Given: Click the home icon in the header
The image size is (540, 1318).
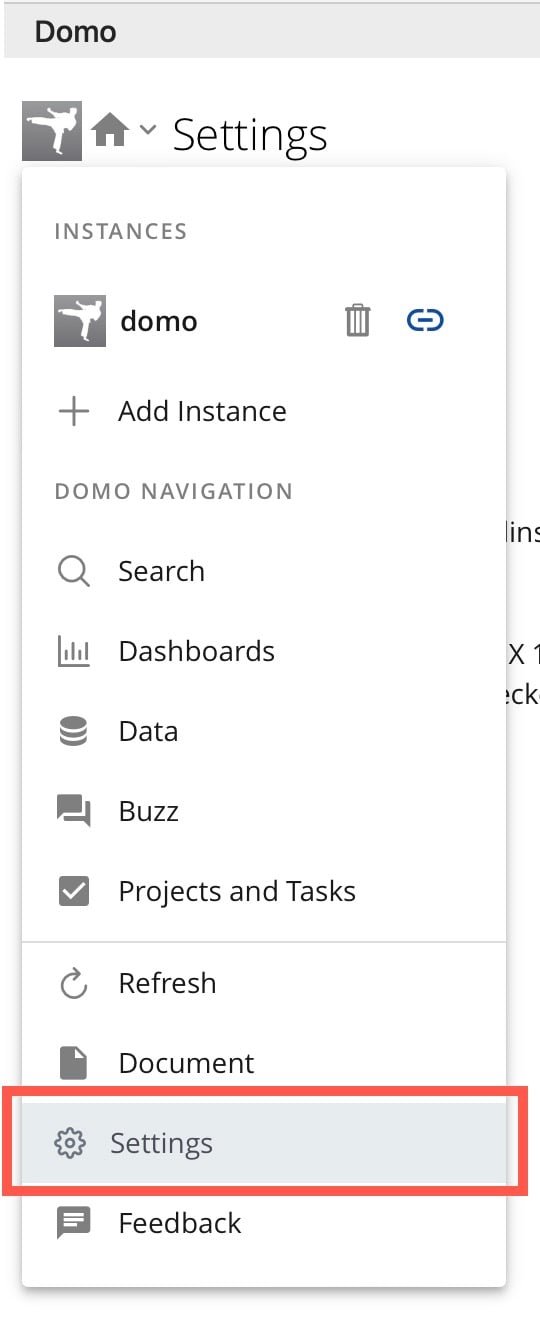Looking at the screenshot, I should [x=110, y=129].
